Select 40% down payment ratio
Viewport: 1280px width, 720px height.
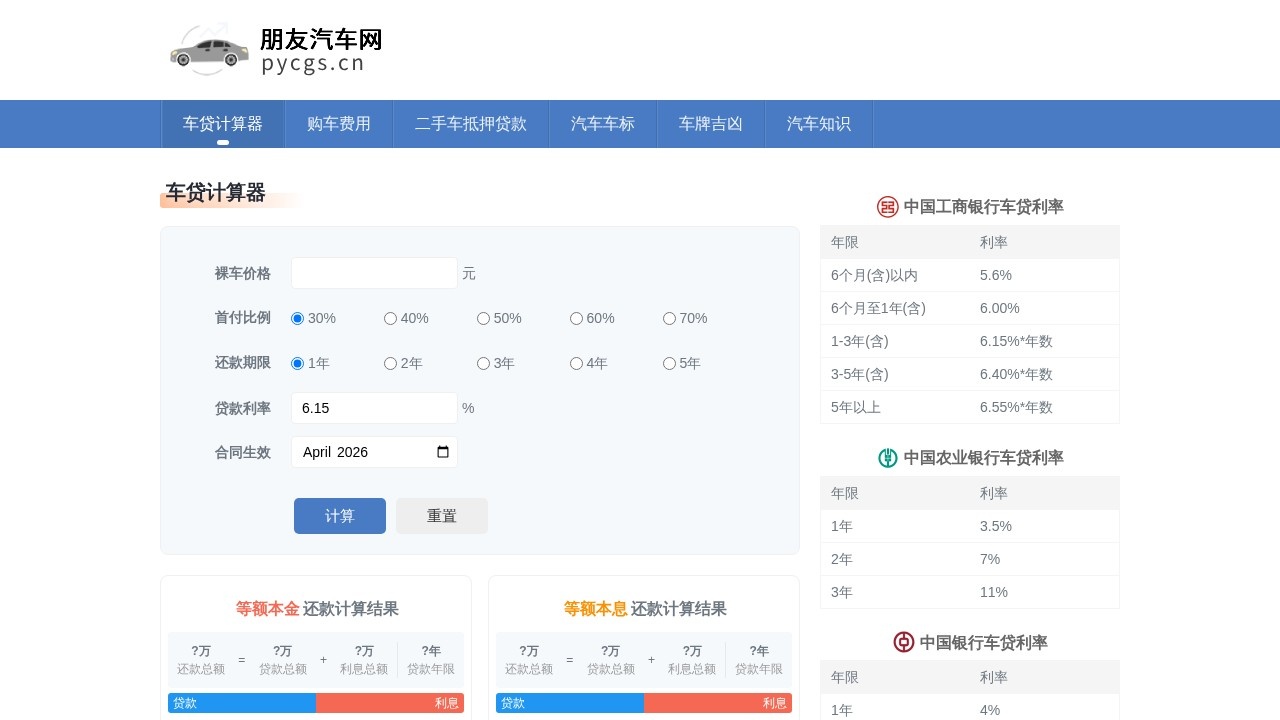390,318
